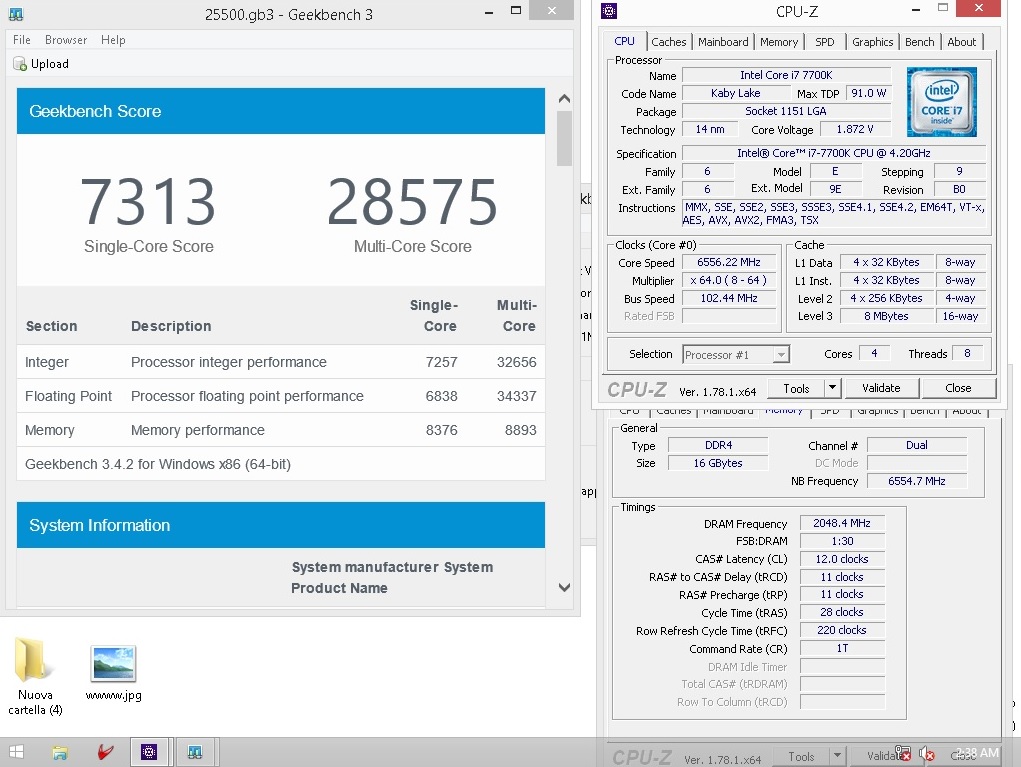Open the File menu in Geekbench
This screenshot has height=767, width=1021.
tap(21, 40)
